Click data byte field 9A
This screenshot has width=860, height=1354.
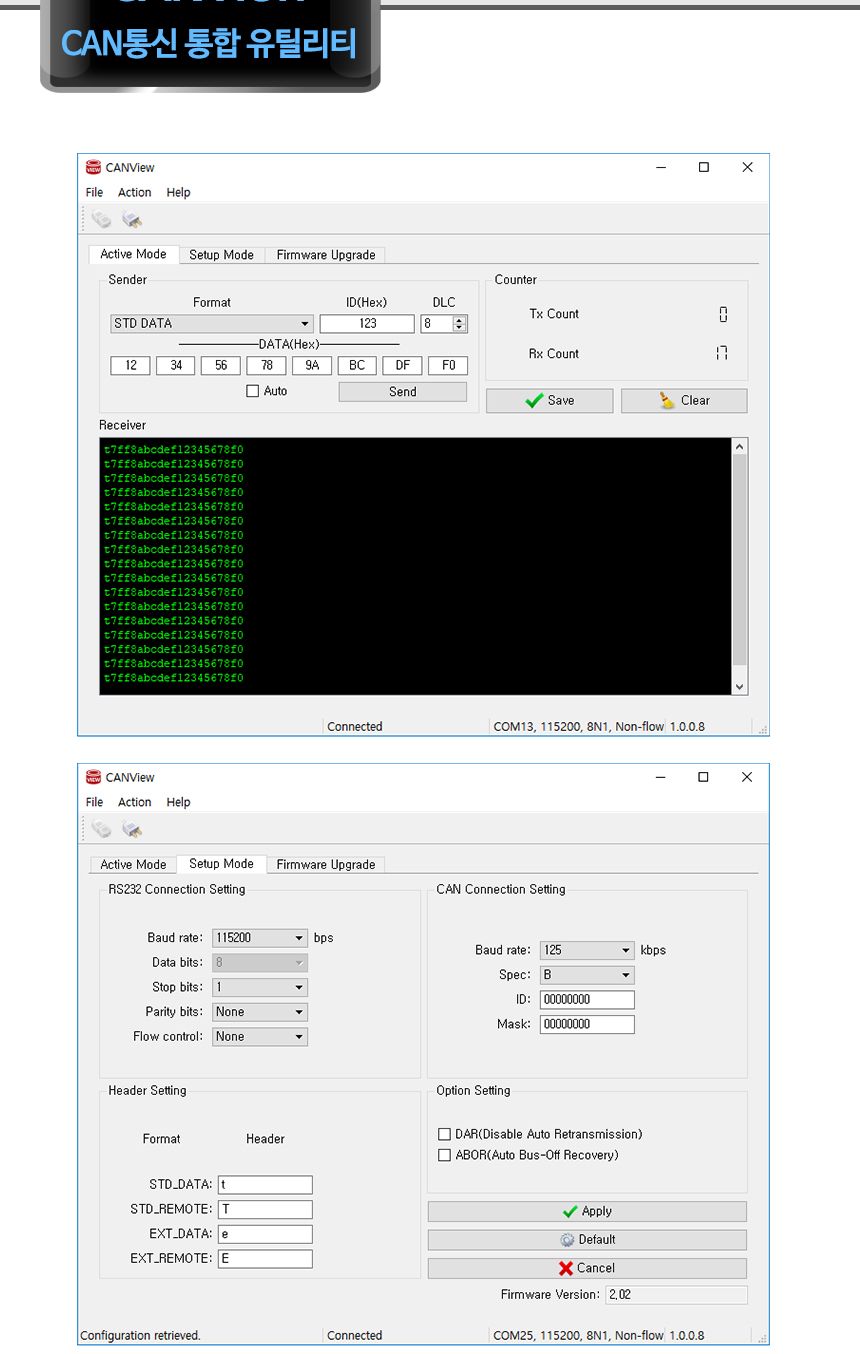point(312,366)
